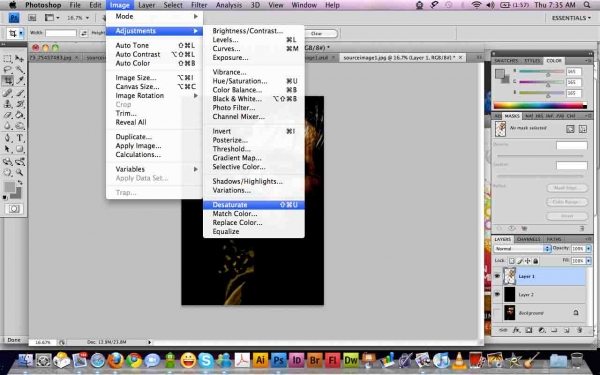Swap width and height crop values
Screen dimensions: 600x375
[x=83, y=33]
